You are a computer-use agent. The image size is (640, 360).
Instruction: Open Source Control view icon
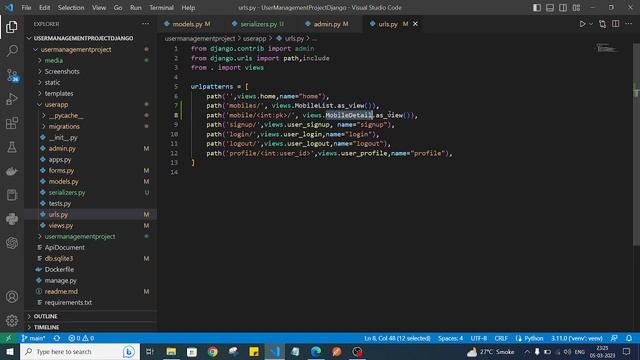[x=12, y=75]
